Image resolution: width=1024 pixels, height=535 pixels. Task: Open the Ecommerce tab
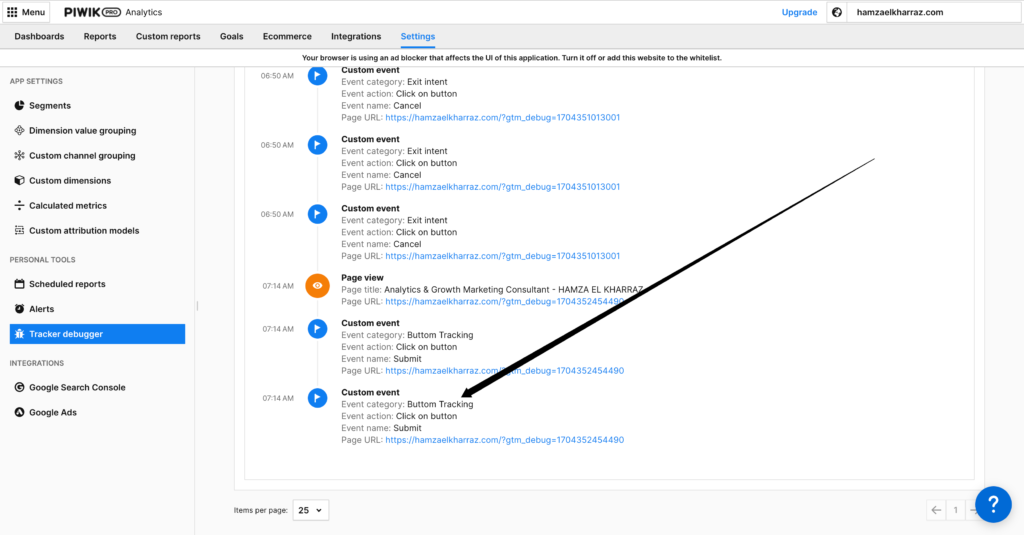tap(287, 37)
